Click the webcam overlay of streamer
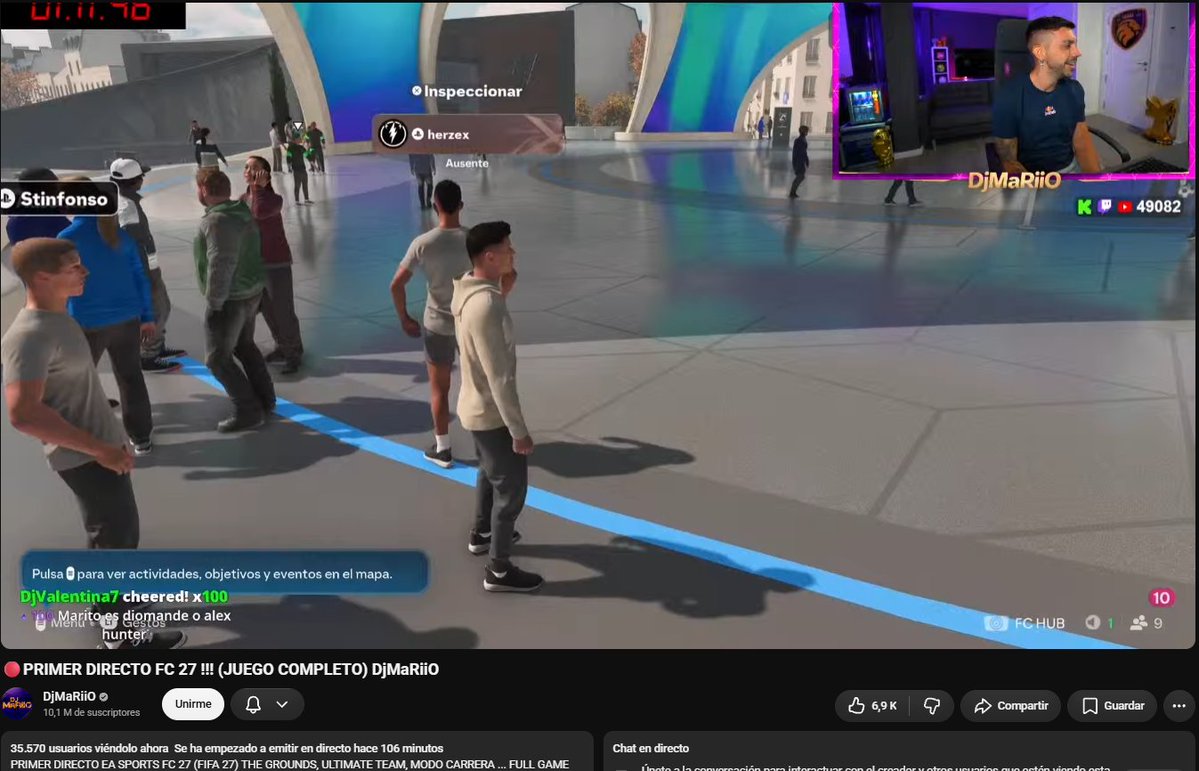Image resolution: width=1199 pixels, height=771 pixels. point(1012,90)
